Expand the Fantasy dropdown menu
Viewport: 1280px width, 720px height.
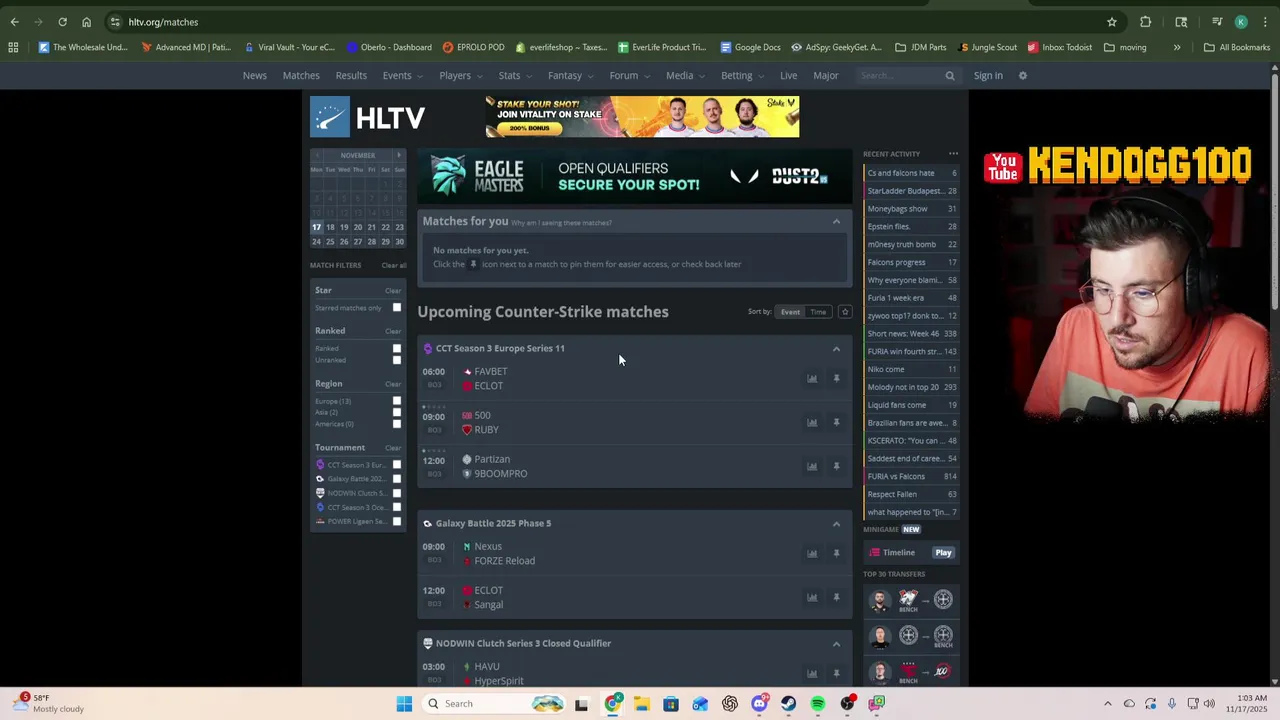[x=570, y=76]
